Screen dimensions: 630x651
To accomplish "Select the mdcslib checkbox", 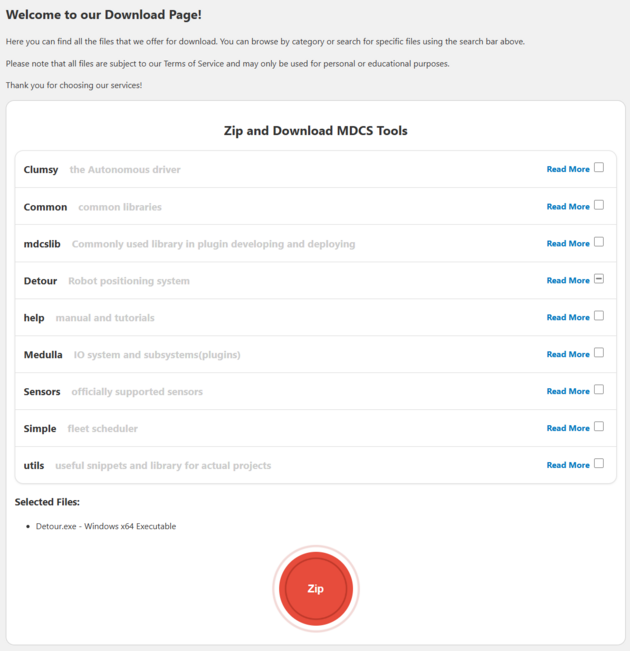I will coord(599,242).
